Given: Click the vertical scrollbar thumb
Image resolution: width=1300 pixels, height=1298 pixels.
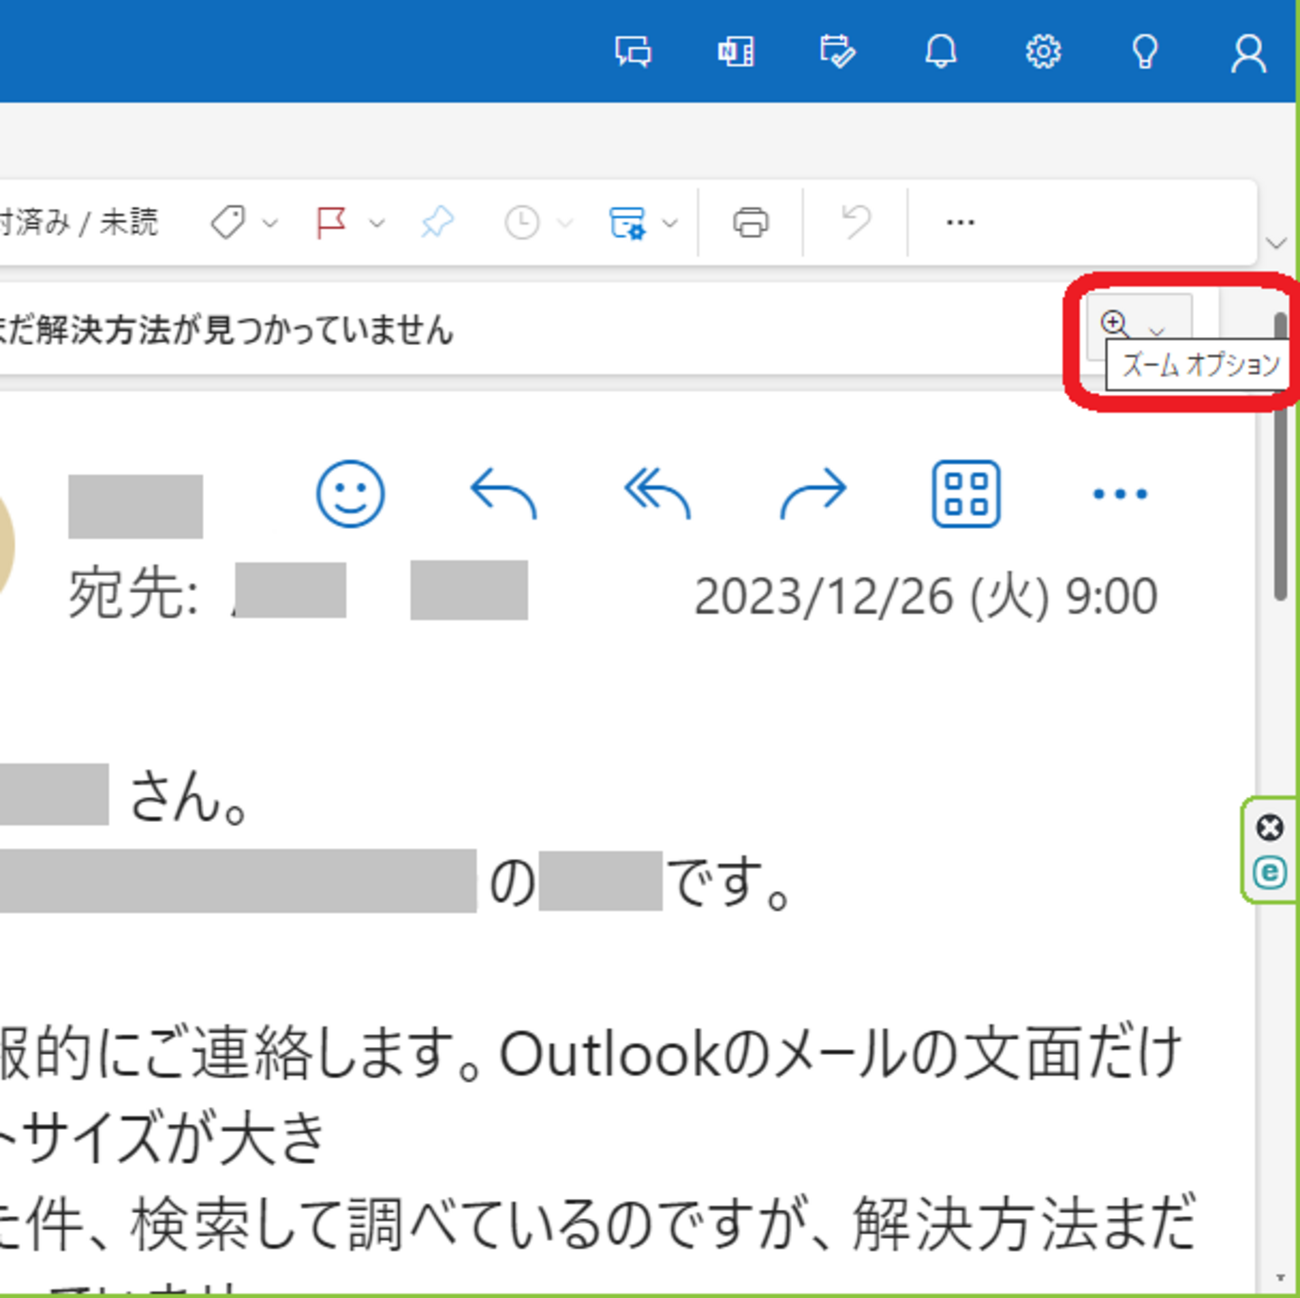Looking at the screenshot, I should point(1280,457).
